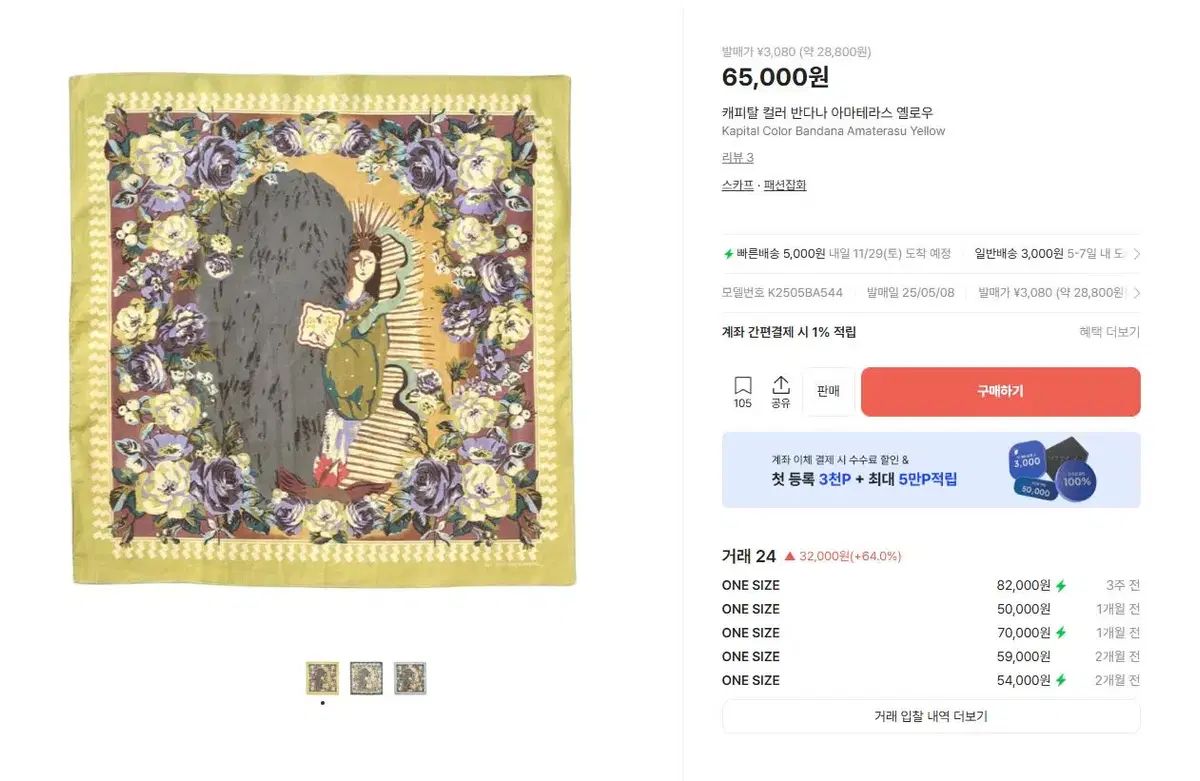The width and height of the screenshot is (1200, 781).
Task: Click the lightning icon next to 82,000원
Action: click(1061, 586)
